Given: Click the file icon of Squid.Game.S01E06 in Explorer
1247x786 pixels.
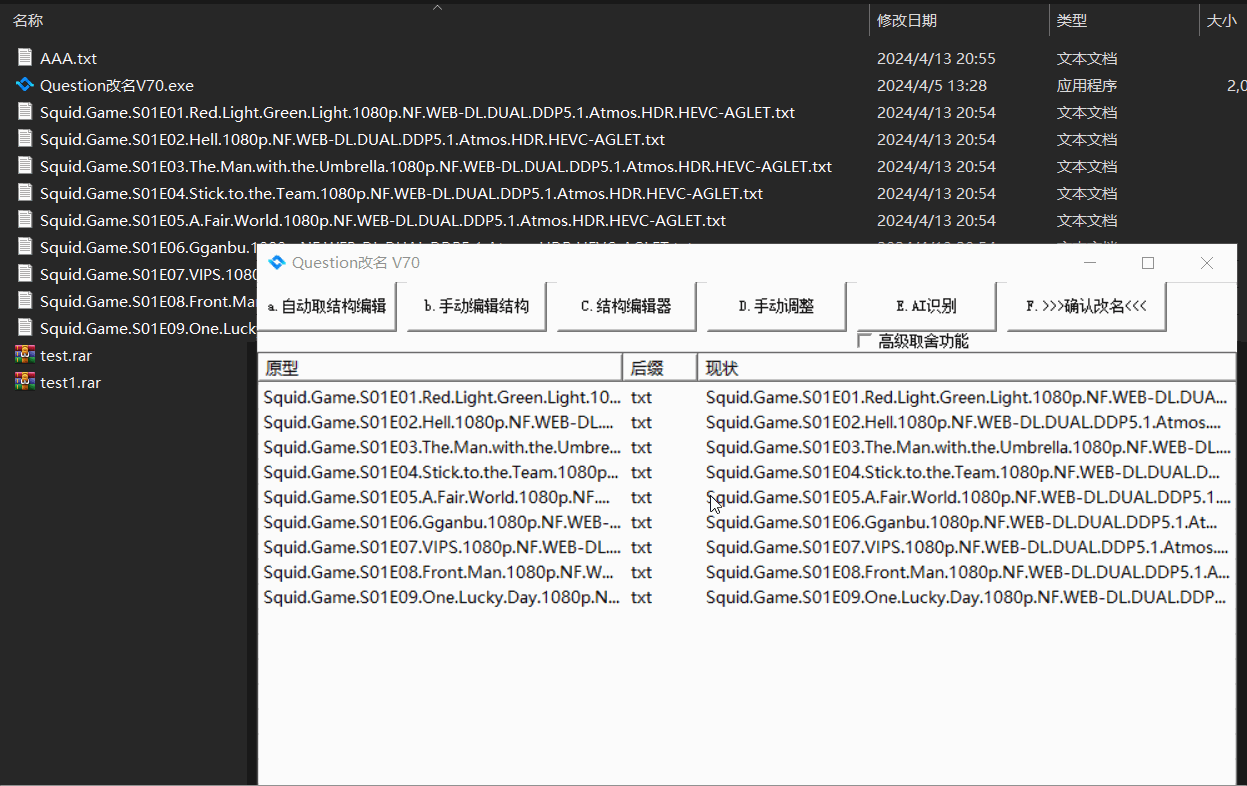Looking at the screenshot, I should coord(25,247).
